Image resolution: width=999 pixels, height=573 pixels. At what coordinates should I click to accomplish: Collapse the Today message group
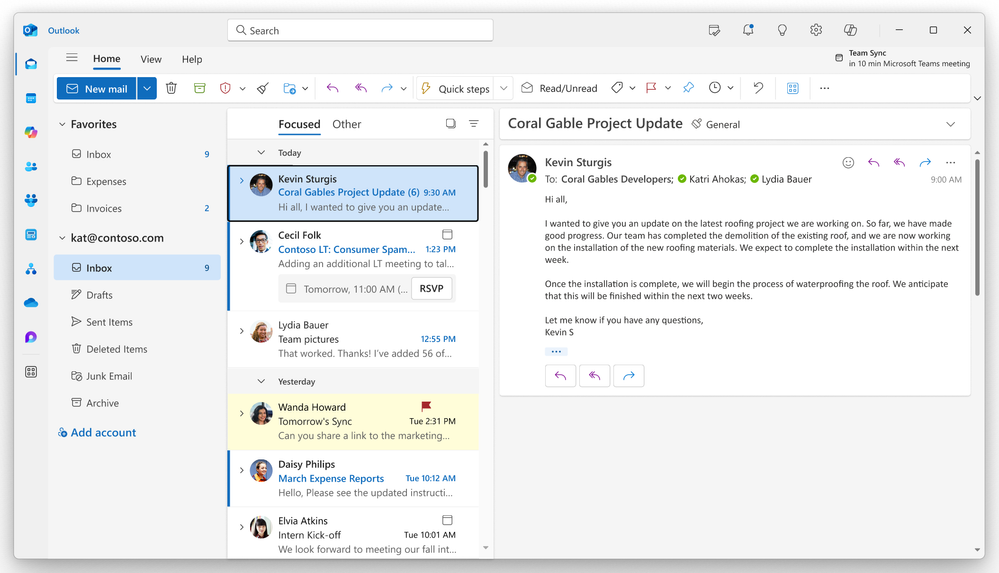(x=261, y=152)
